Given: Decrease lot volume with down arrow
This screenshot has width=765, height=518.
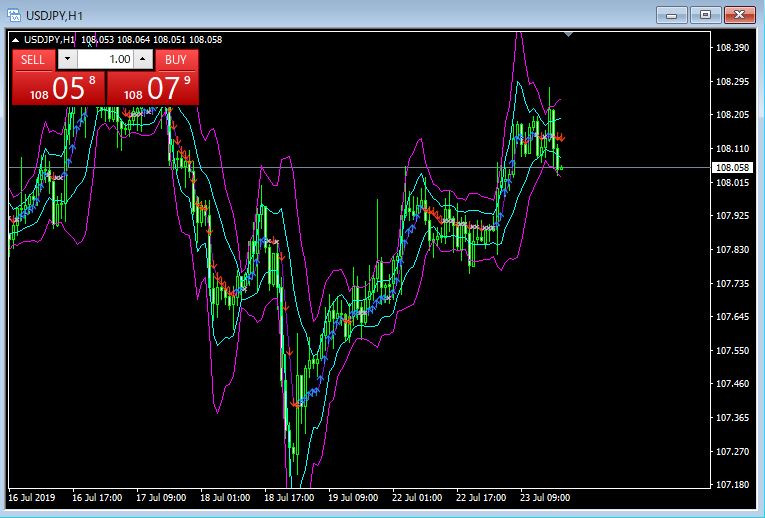Looking at the screenshot, I should click(x=67, y=60).
